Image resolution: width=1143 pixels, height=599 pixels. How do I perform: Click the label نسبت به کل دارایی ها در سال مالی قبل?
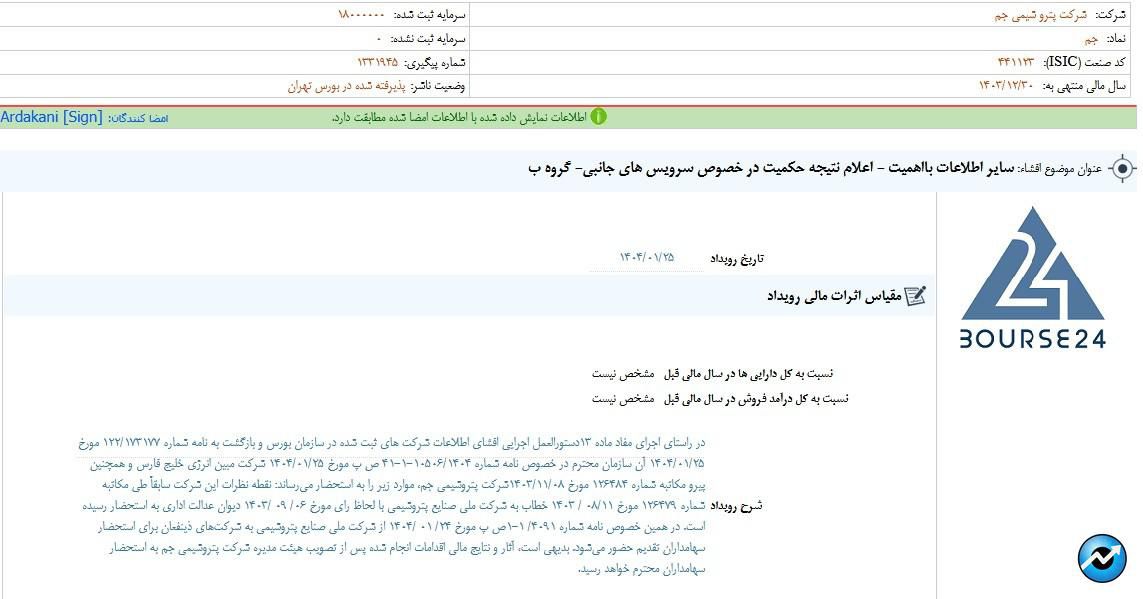pos(748,374)
